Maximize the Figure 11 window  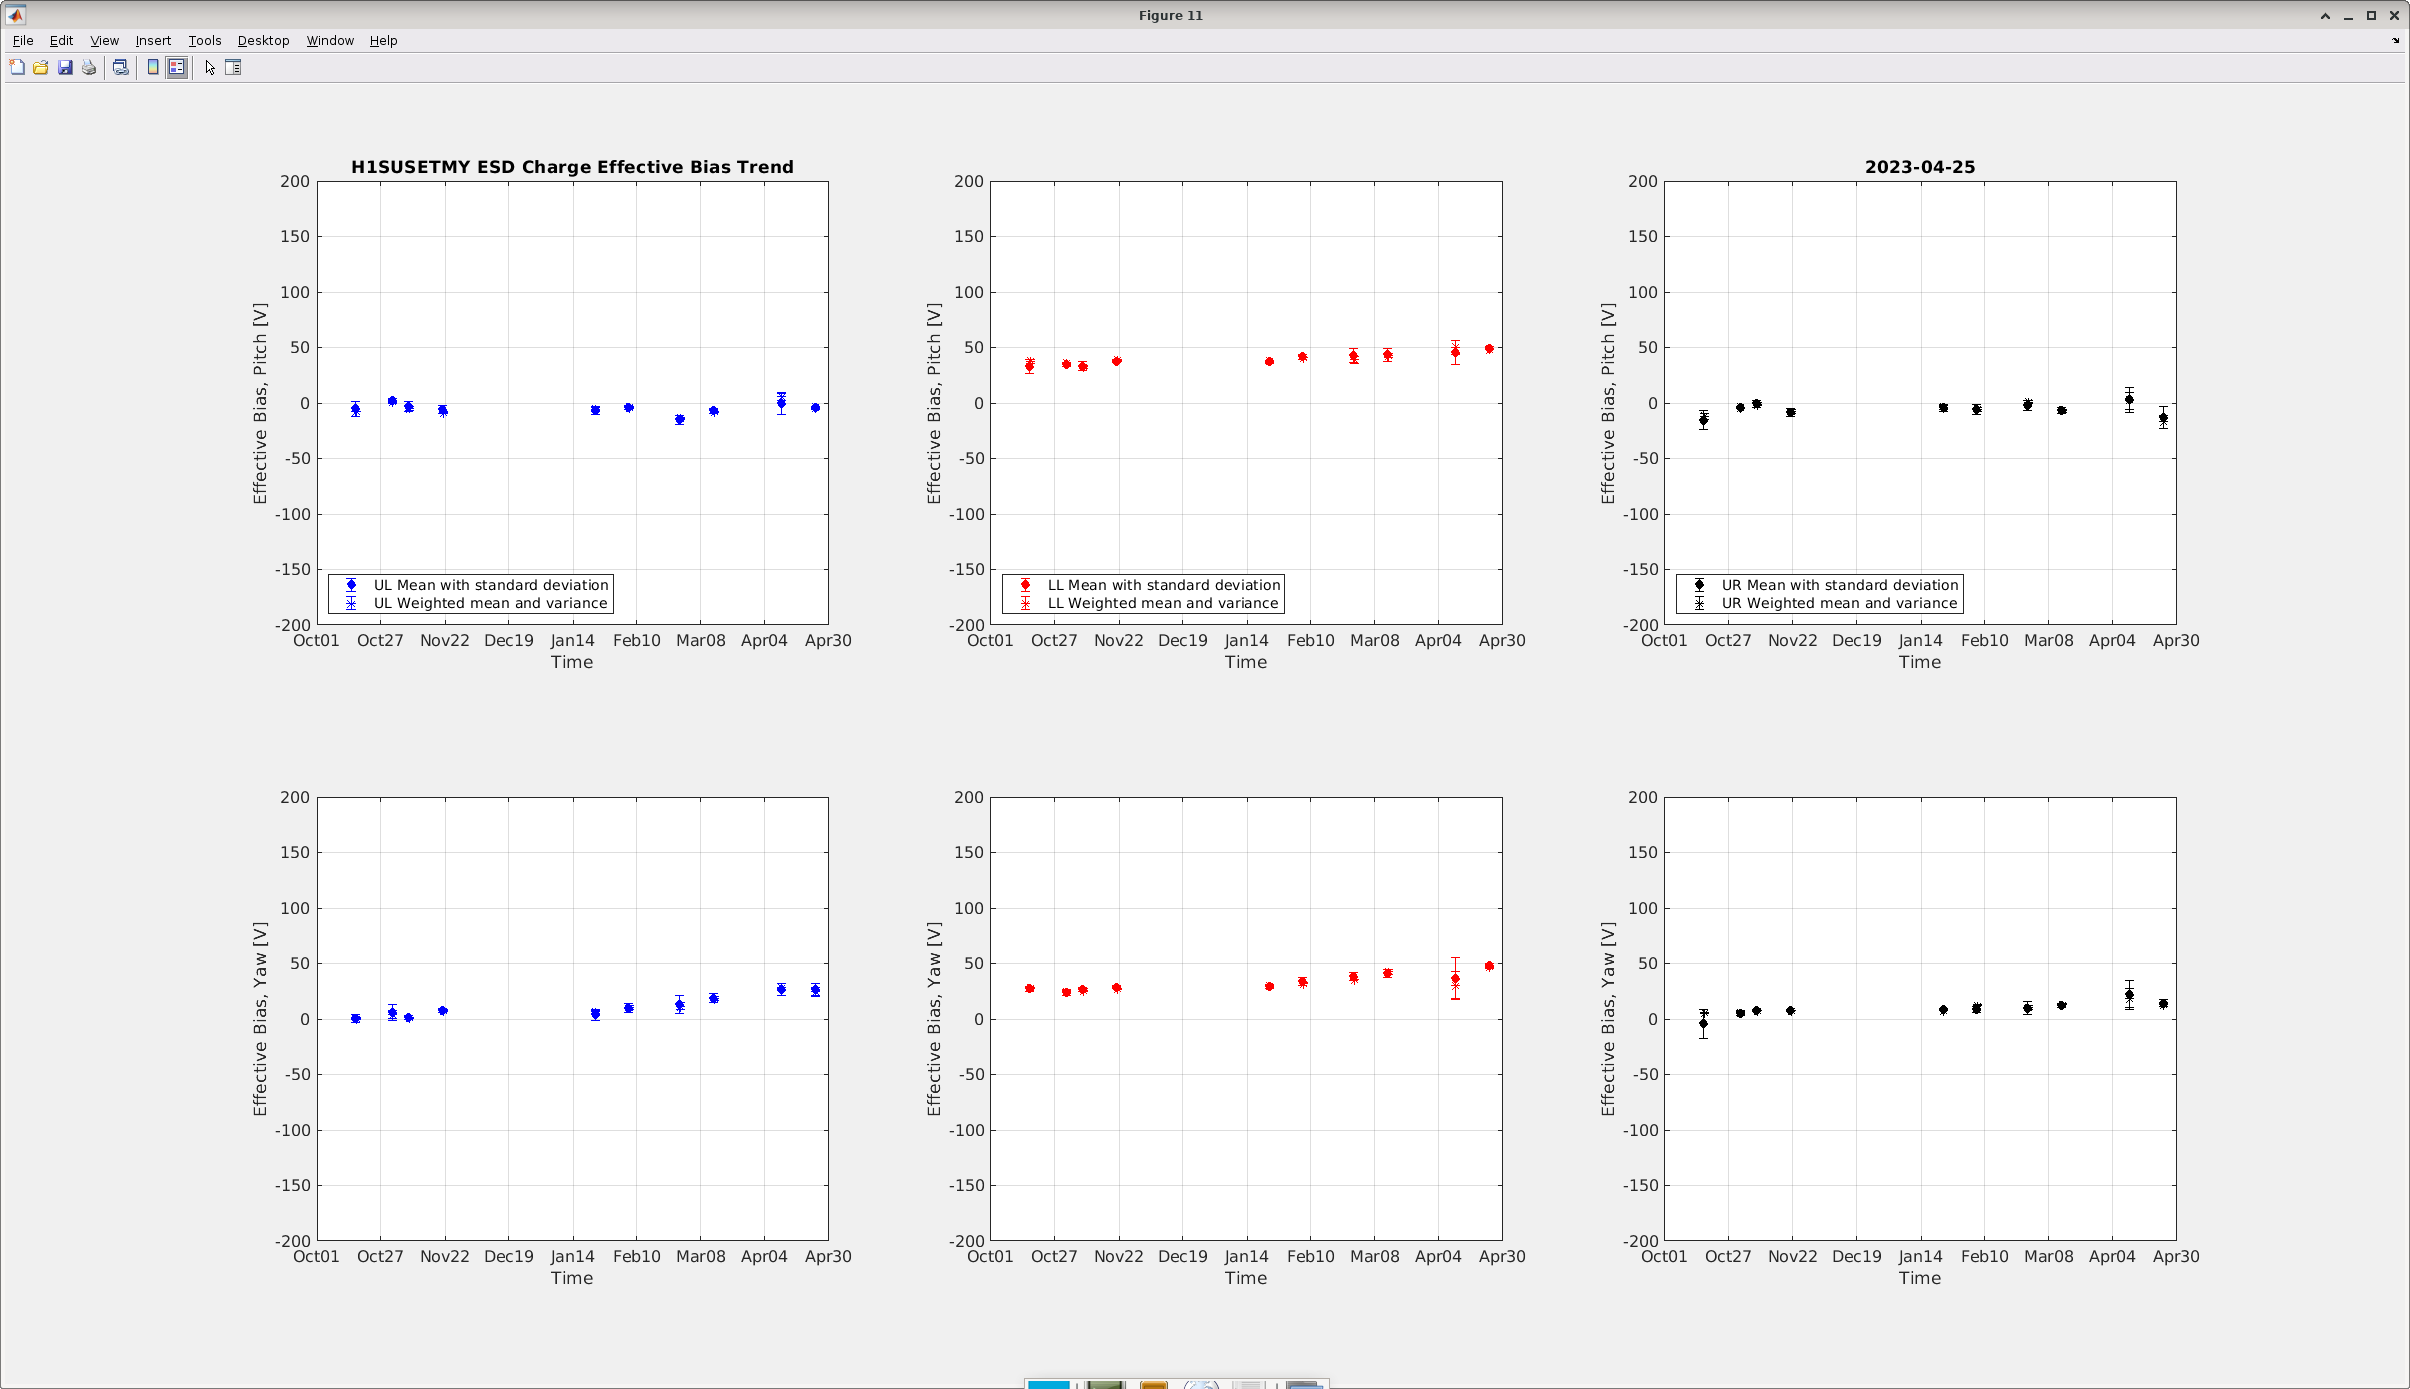2371,16
